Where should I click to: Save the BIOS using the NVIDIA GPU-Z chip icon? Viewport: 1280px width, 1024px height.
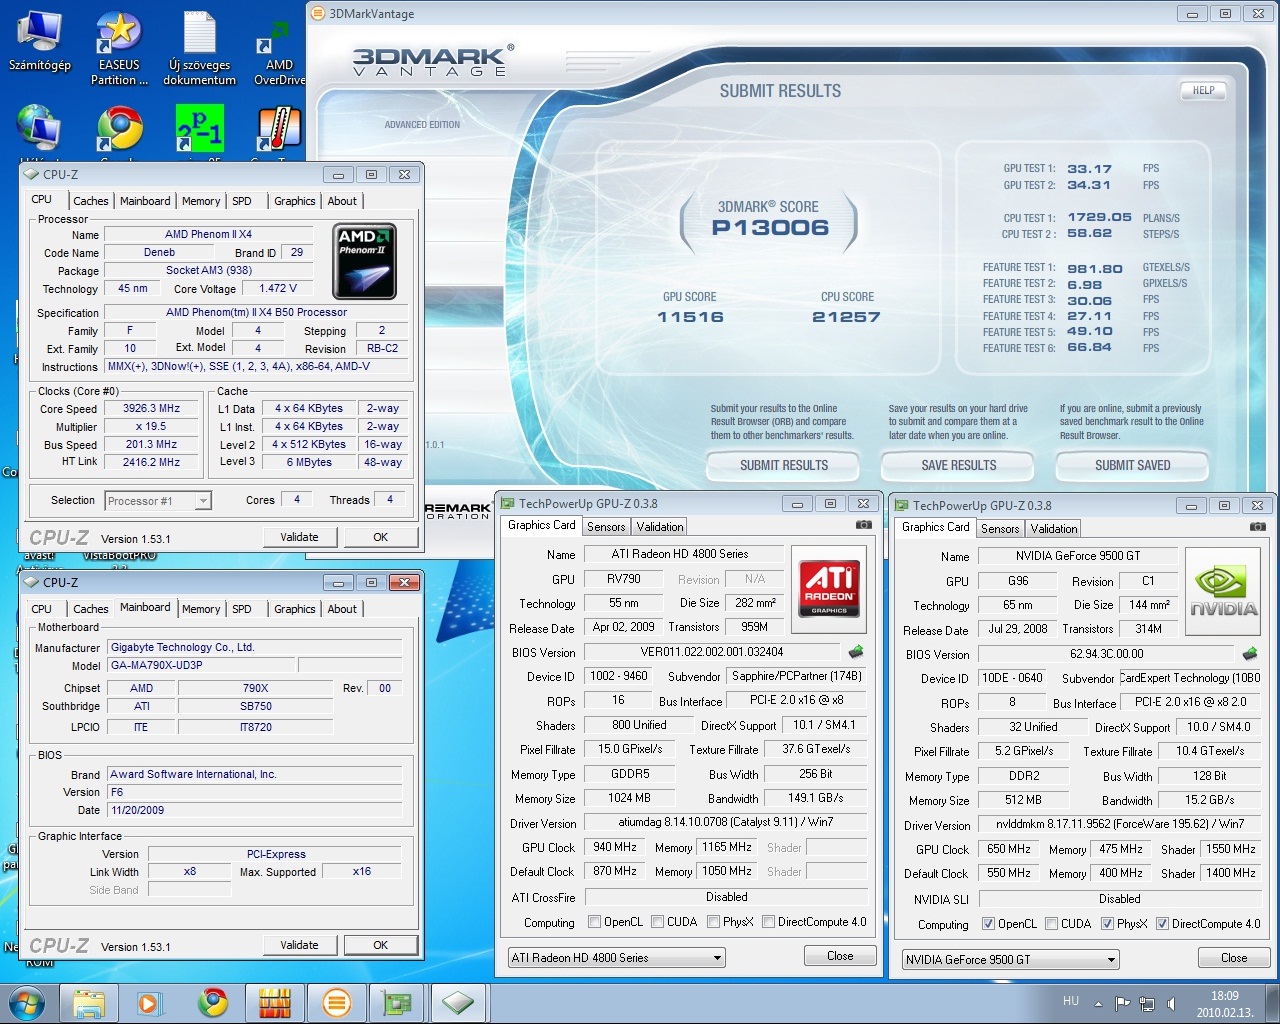[x=1250, y=654]
